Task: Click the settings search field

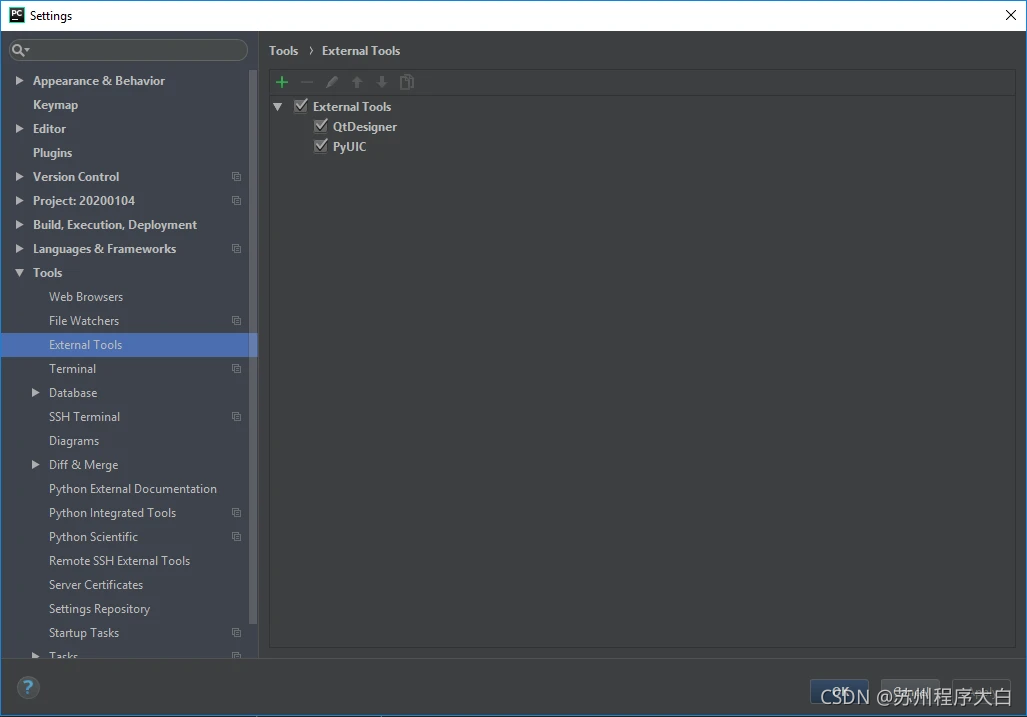Action: click(128, 50)
